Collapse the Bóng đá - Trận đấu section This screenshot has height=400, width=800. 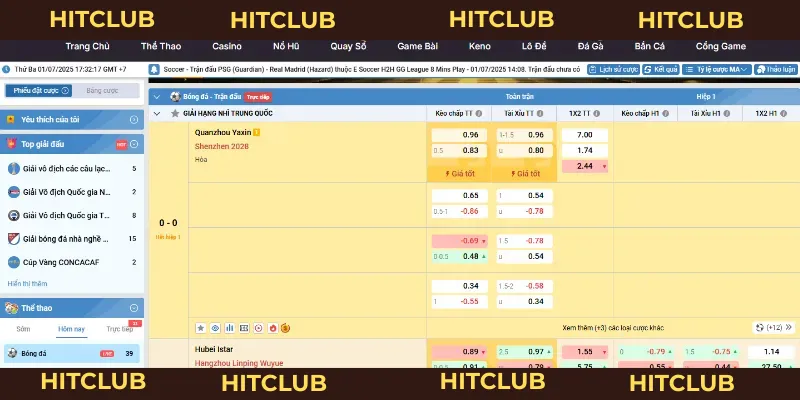coord(157,97)
